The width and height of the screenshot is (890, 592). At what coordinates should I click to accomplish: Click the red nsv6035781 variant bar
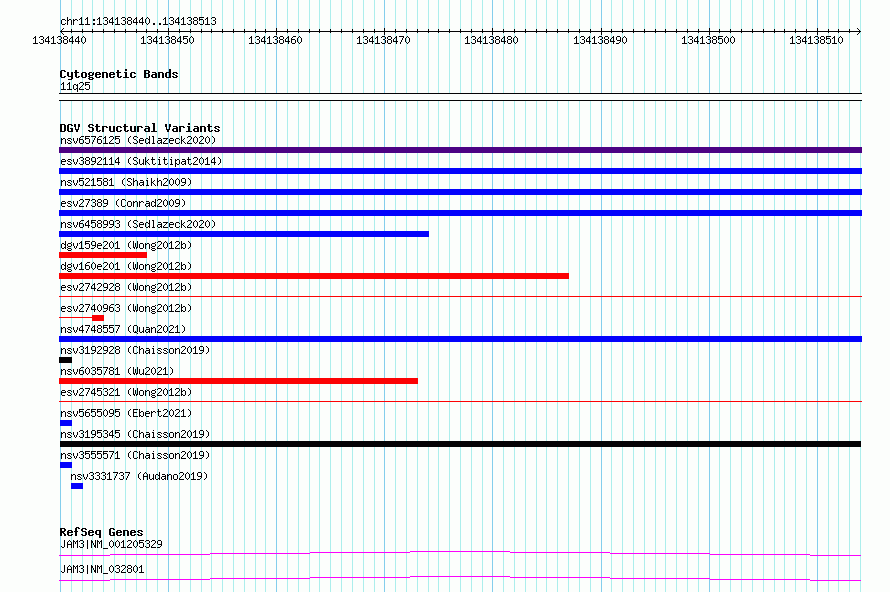coord(238,381)
